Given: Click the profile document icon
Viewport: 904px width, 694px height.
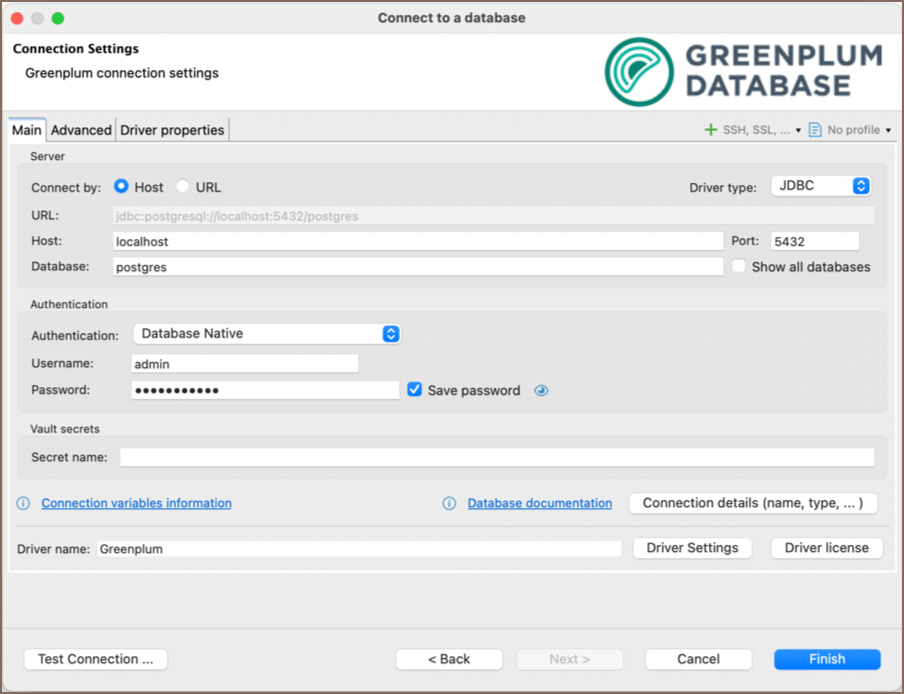Looking at the screenshot, I should [x=815, y=130].
